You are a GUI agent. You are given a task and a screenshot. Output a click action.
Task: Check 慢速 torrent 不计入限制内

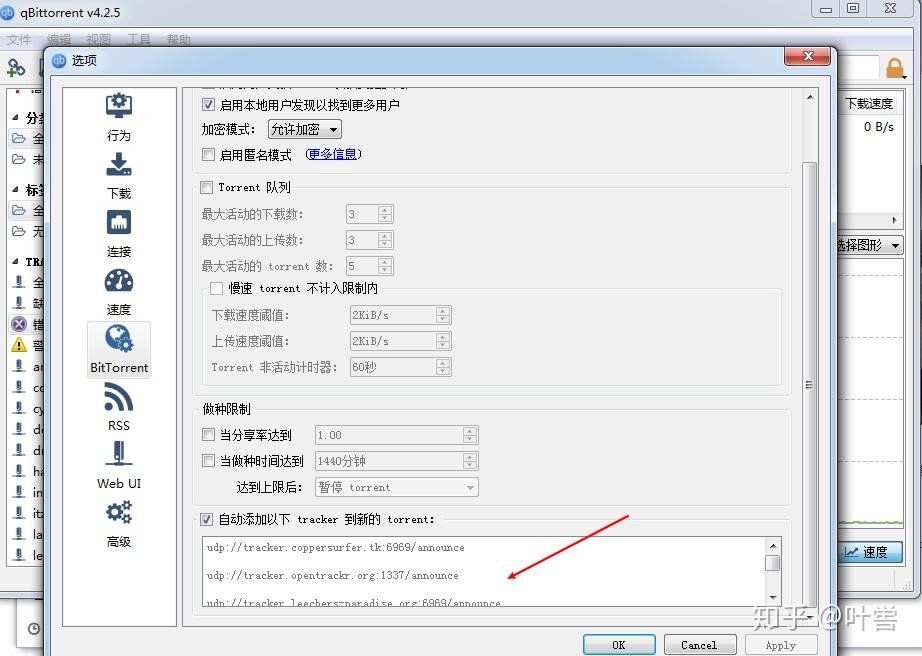point(216,288)
